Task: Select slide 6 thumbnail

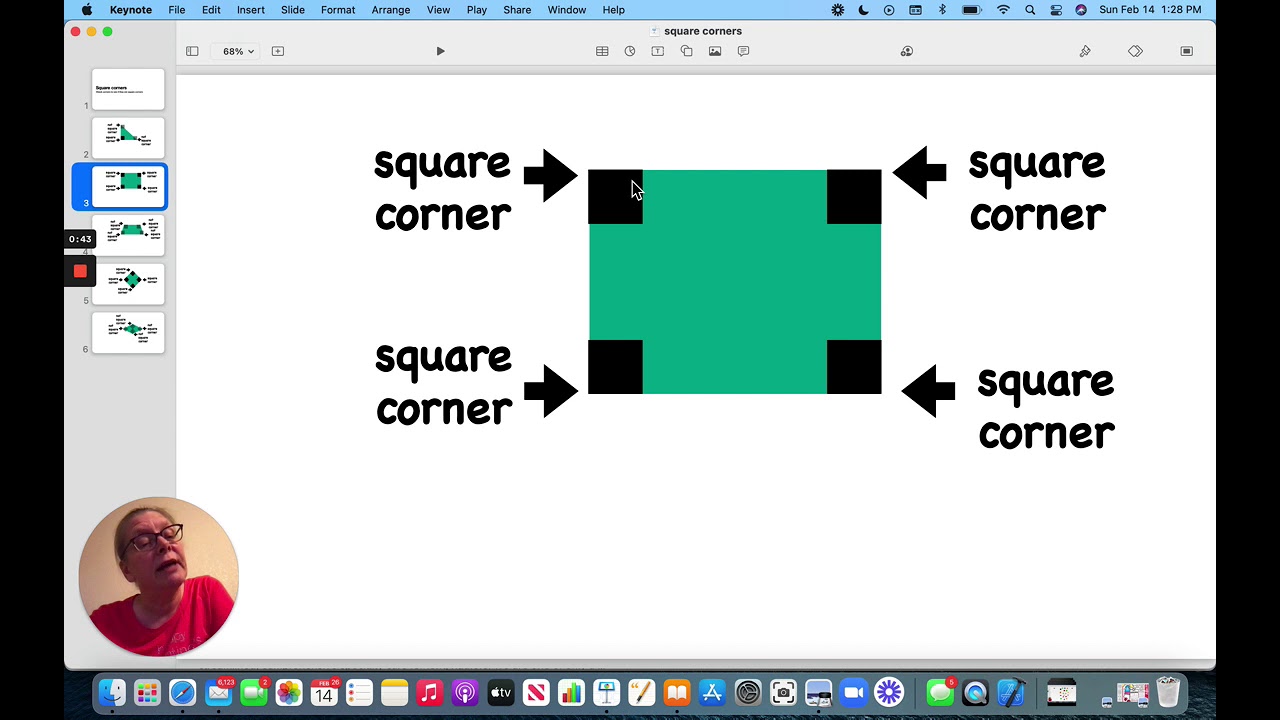Action: (128, 332)
